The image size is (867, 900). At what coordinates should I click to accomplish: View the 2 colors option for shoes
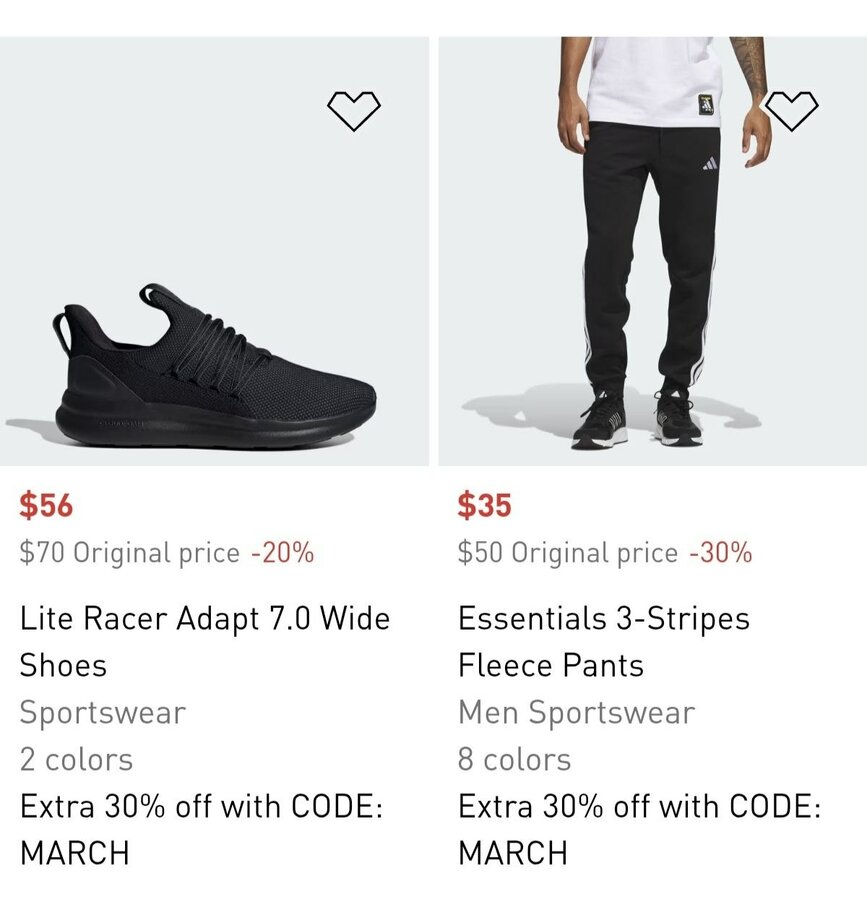[x=76, y=759]
